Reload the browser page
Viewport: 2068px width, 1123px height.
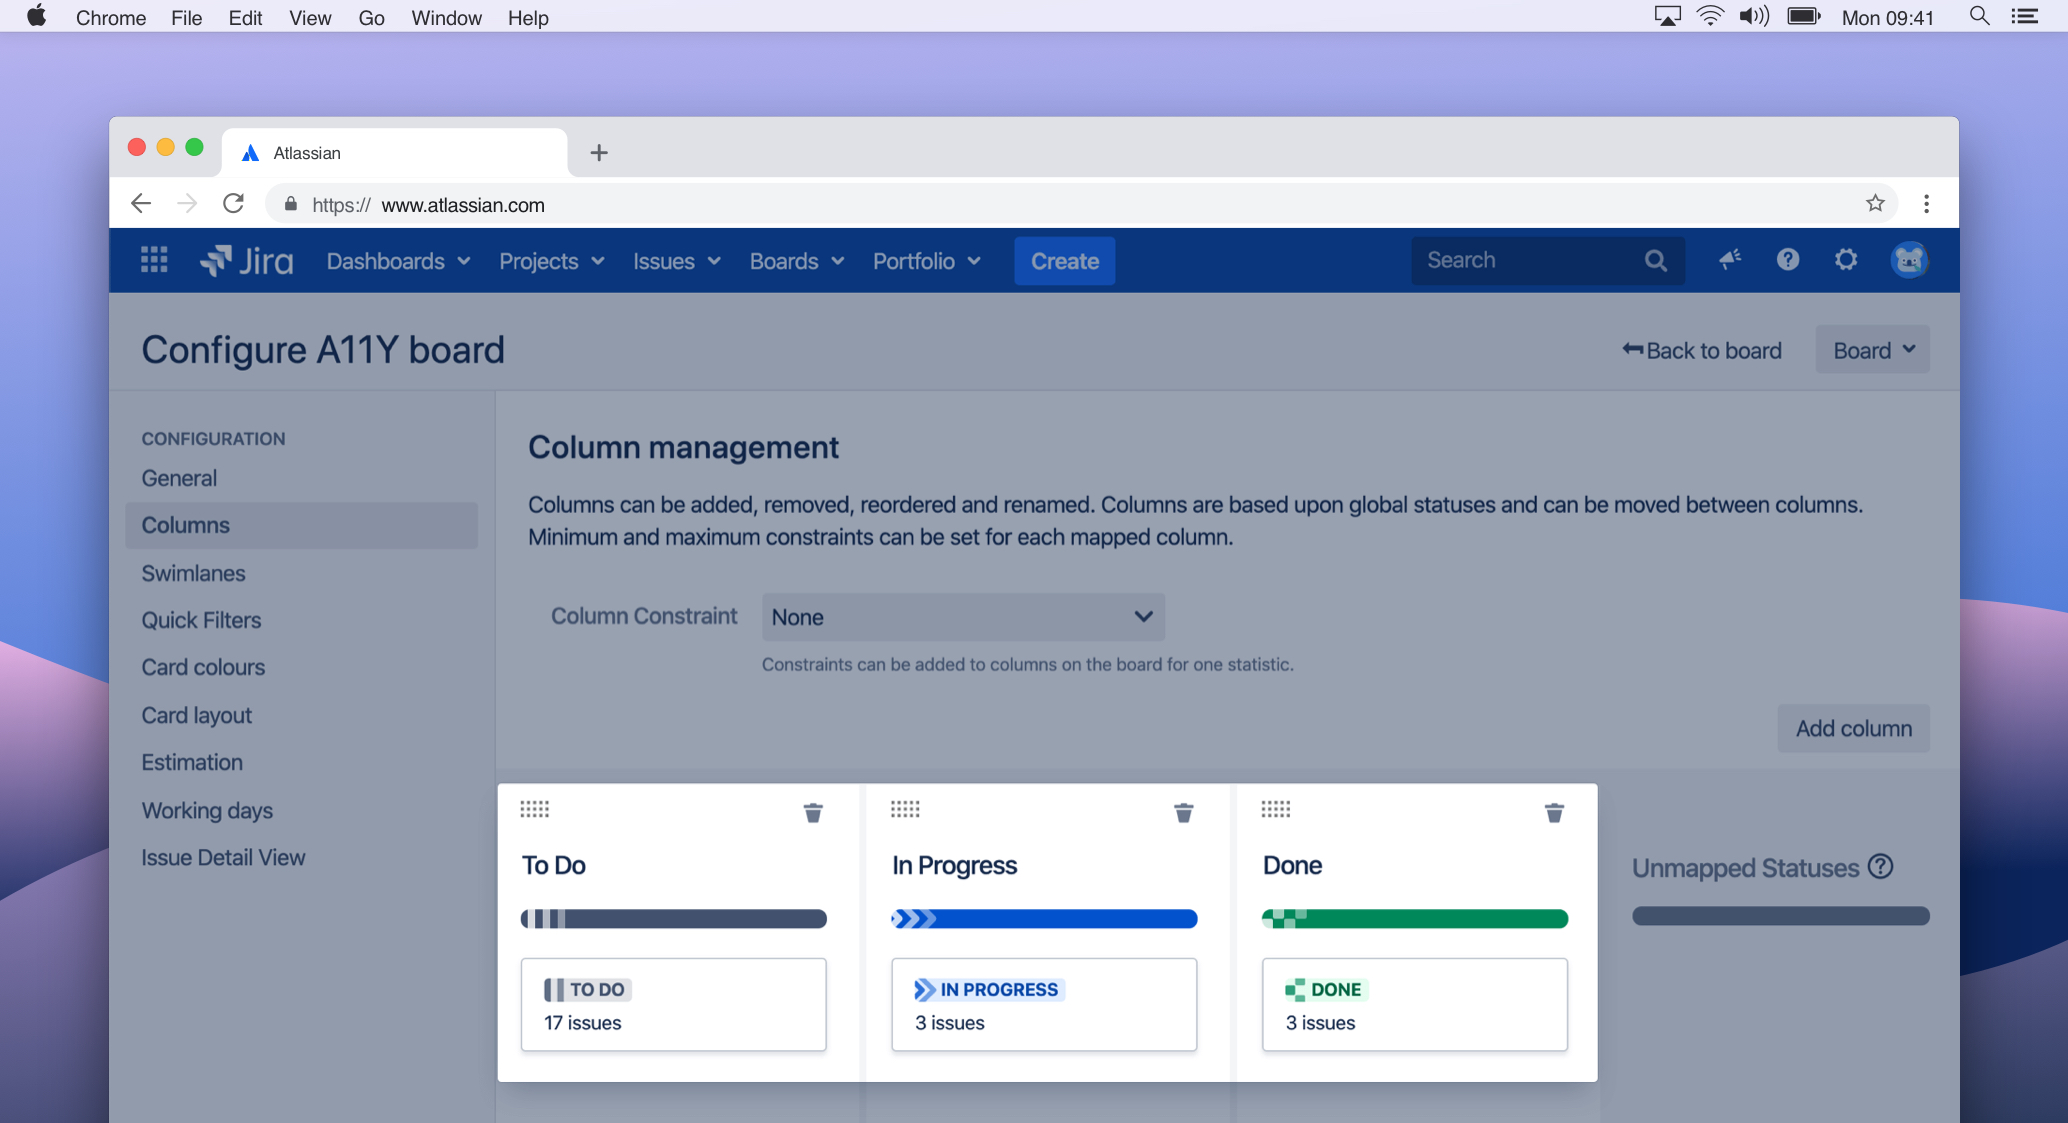[234, 204]
